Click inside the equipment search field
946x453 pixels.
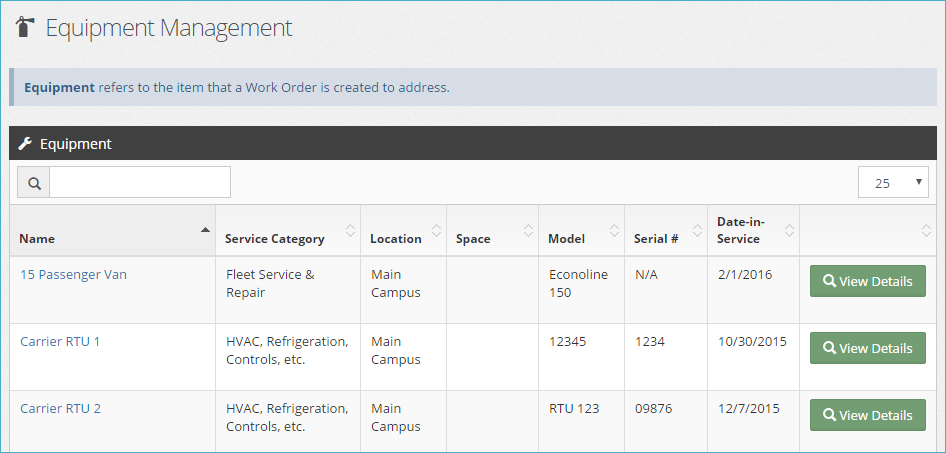pos(140,183)
